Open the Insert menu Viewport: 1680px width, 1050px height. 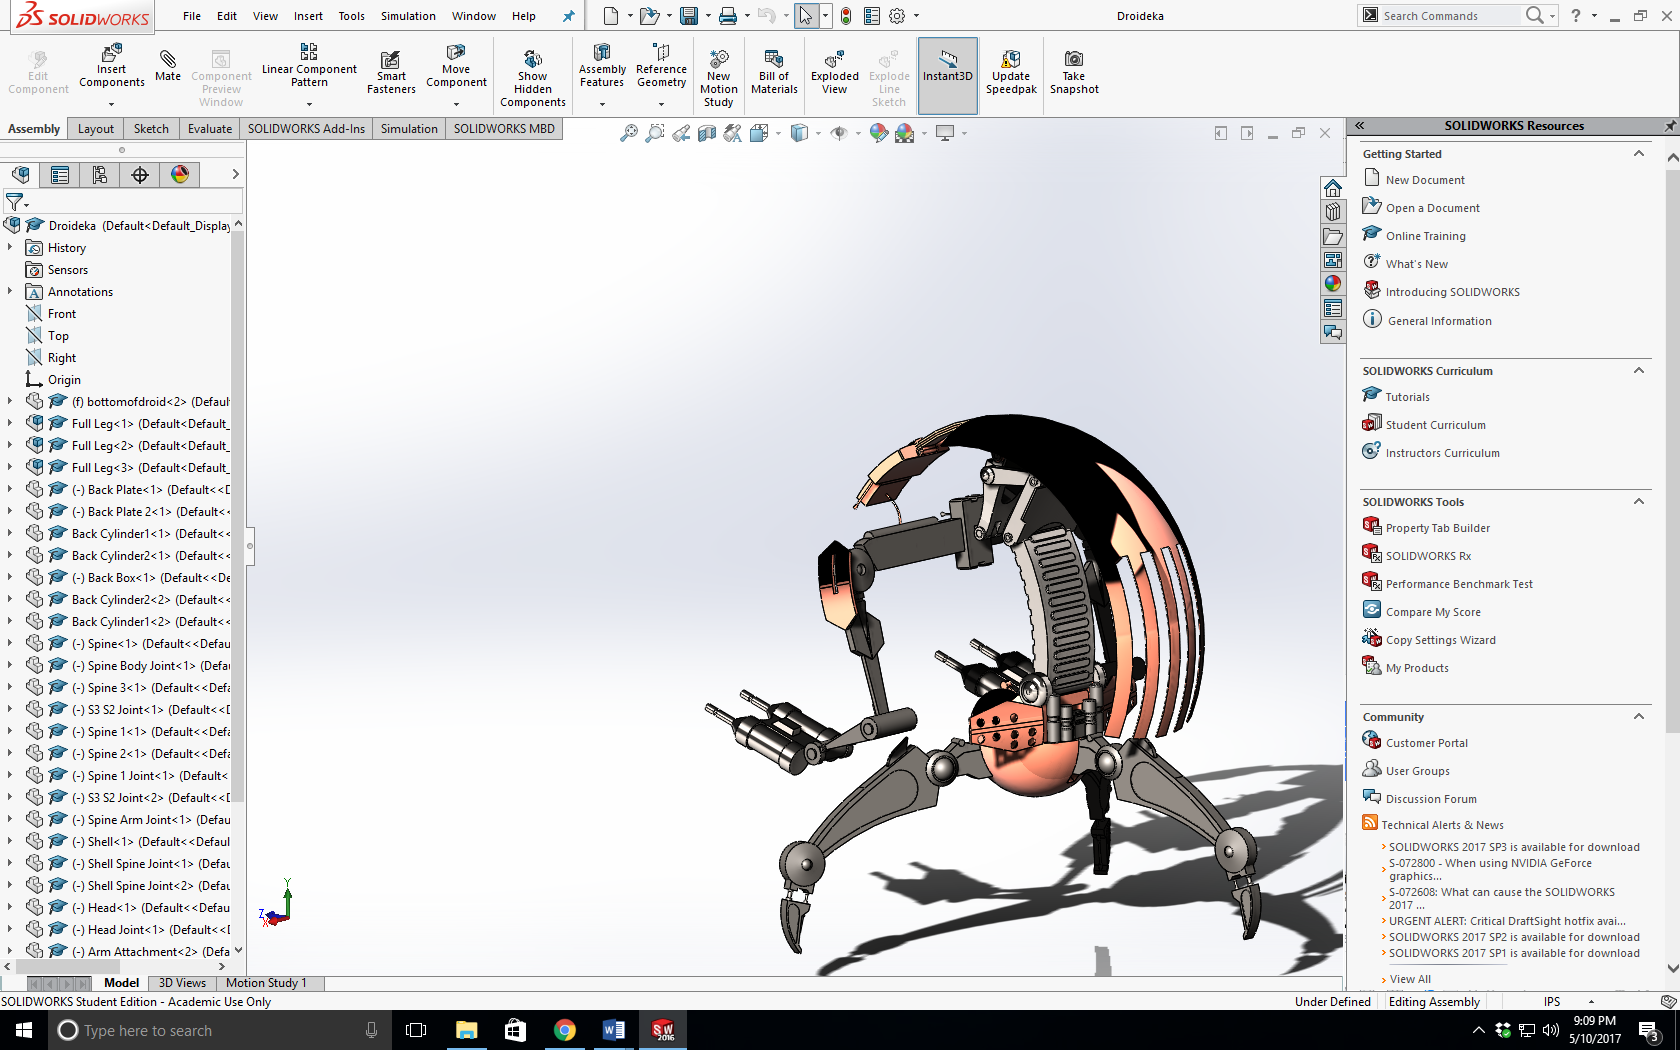pyautogui.click(x=308, y=16)
